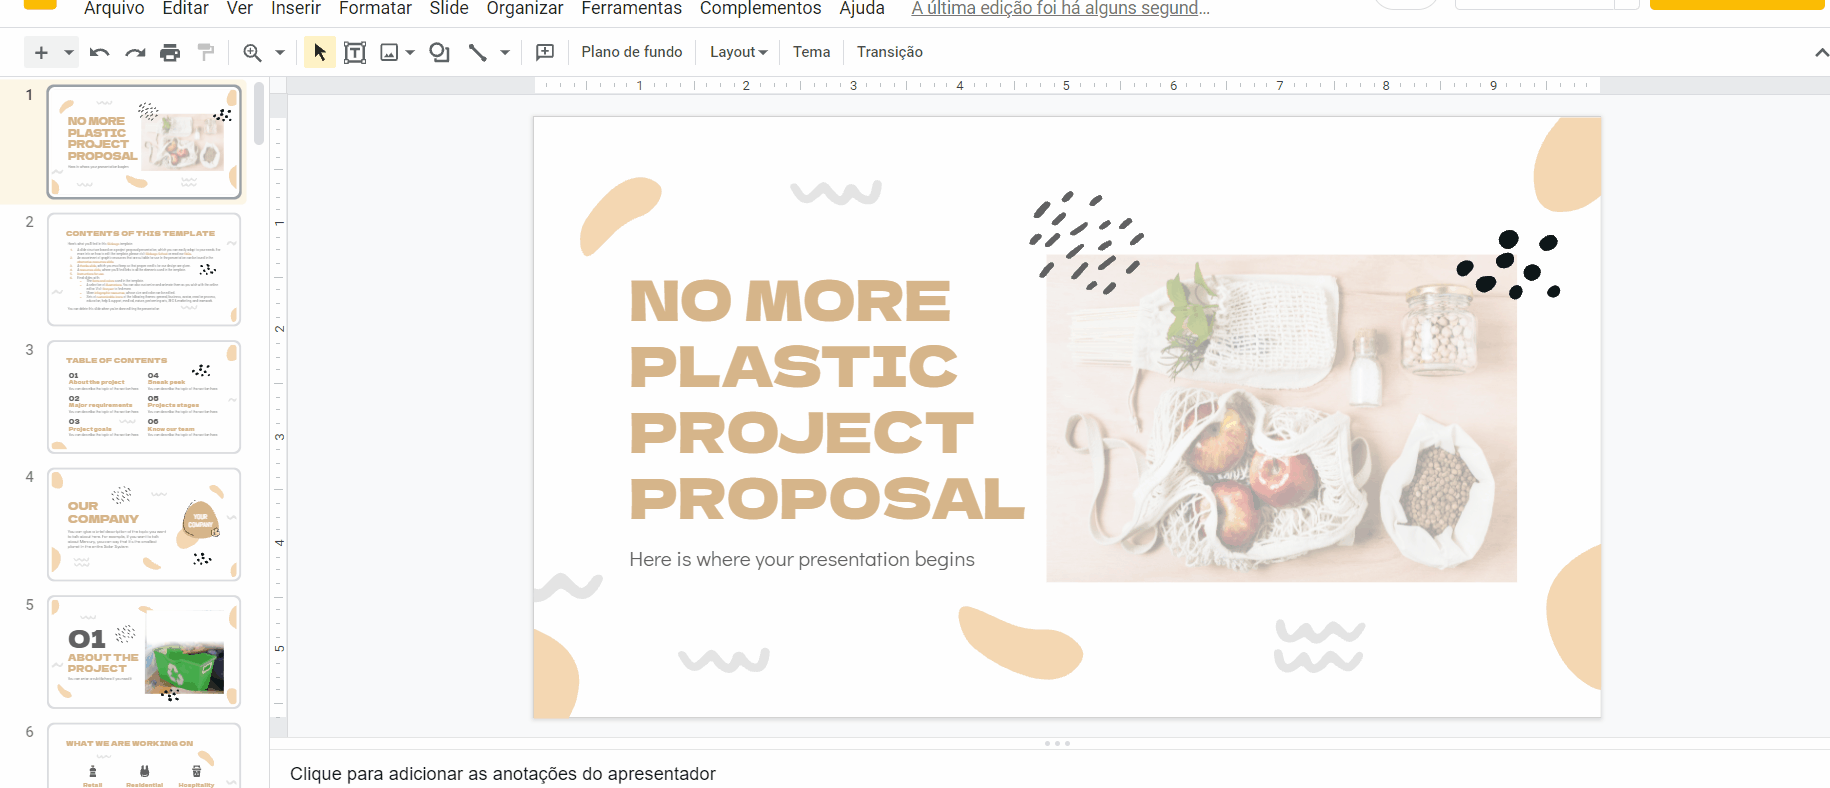
Task: Open the Organizar menu
Action: pos(525,8)
